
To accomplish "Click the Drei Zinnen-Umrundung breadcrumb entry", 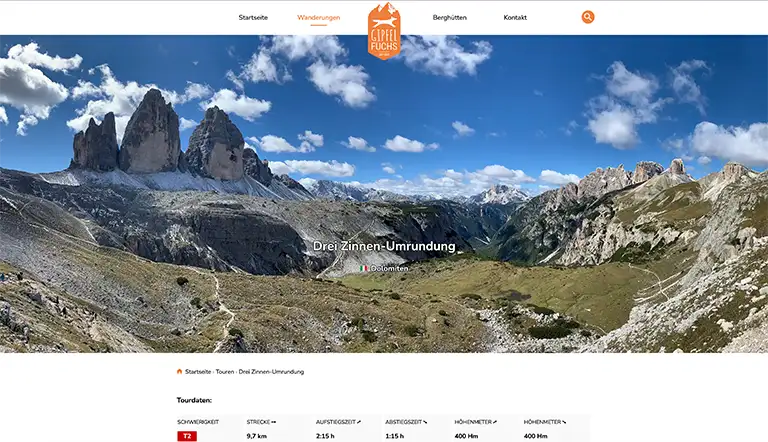I will click(x=271, y=372).
